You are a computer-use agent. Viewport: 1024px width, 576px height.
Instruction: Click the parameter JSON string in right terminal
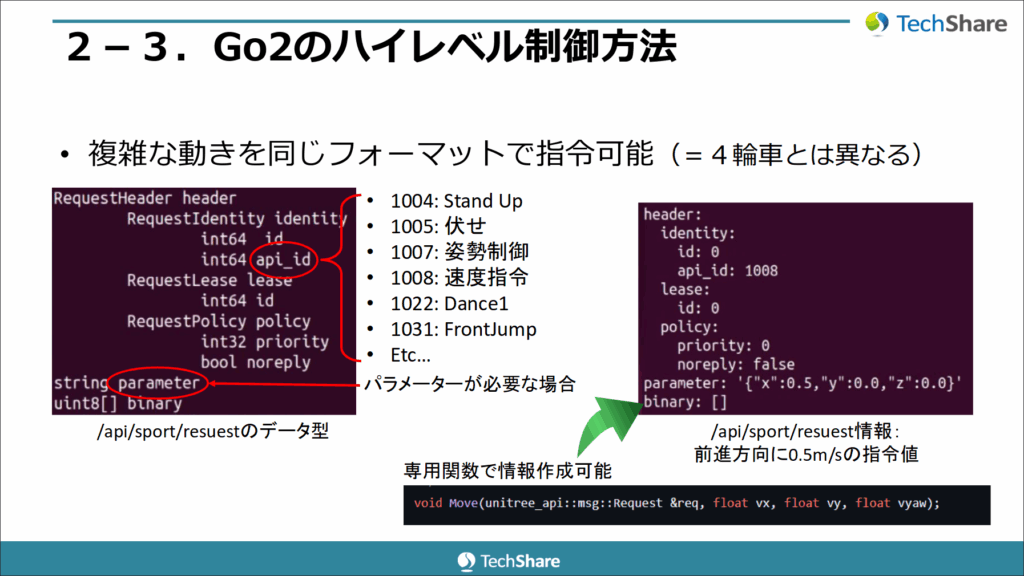tap(846, 383)
